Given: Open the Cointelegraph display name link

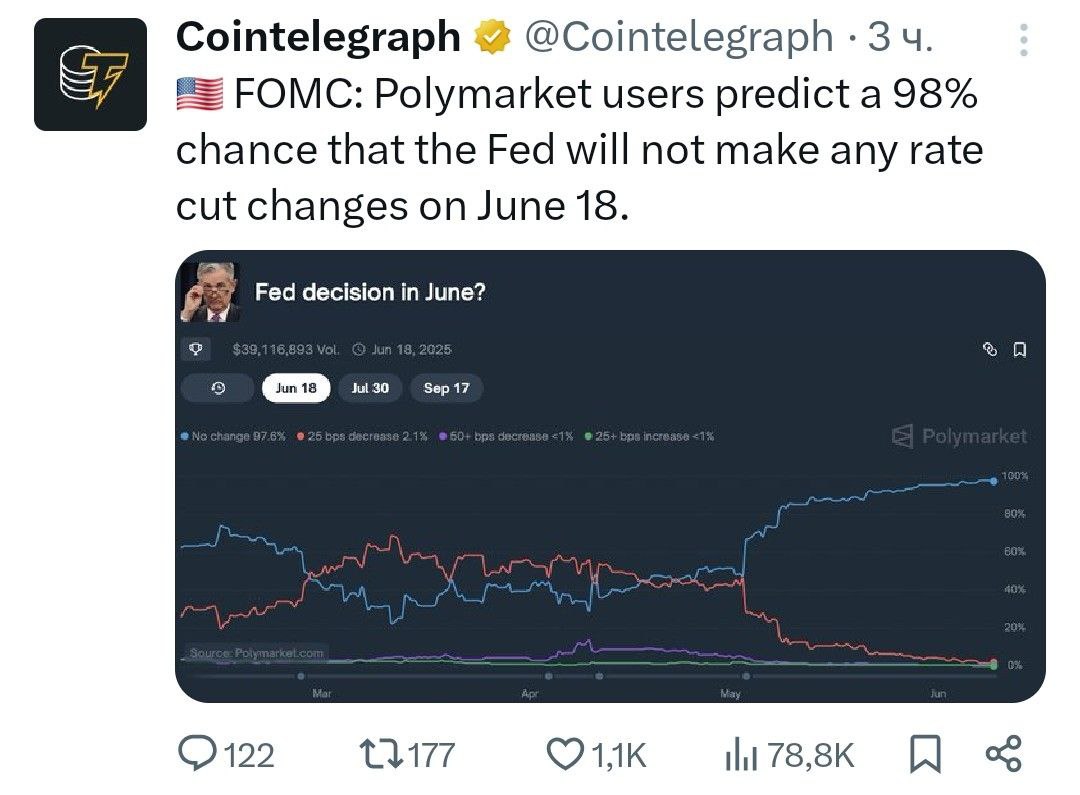Looking at the screenshot, I should point(318,37).
